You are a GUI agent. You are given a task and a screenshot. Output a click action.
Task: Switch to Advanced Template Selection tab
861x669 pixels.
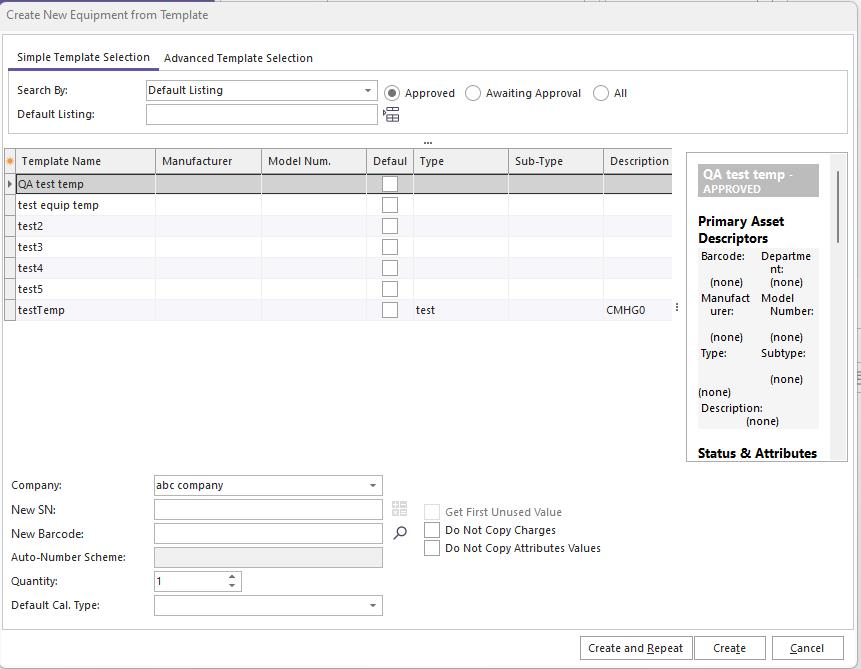(x=238, y=58)
